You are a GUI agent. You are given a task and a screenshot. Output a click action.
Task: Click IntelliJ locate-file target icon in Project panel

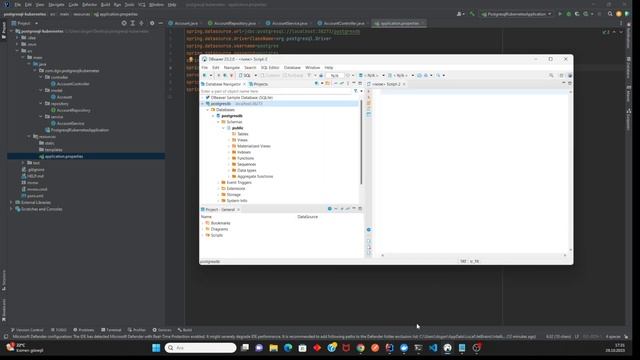click(124, 23)
